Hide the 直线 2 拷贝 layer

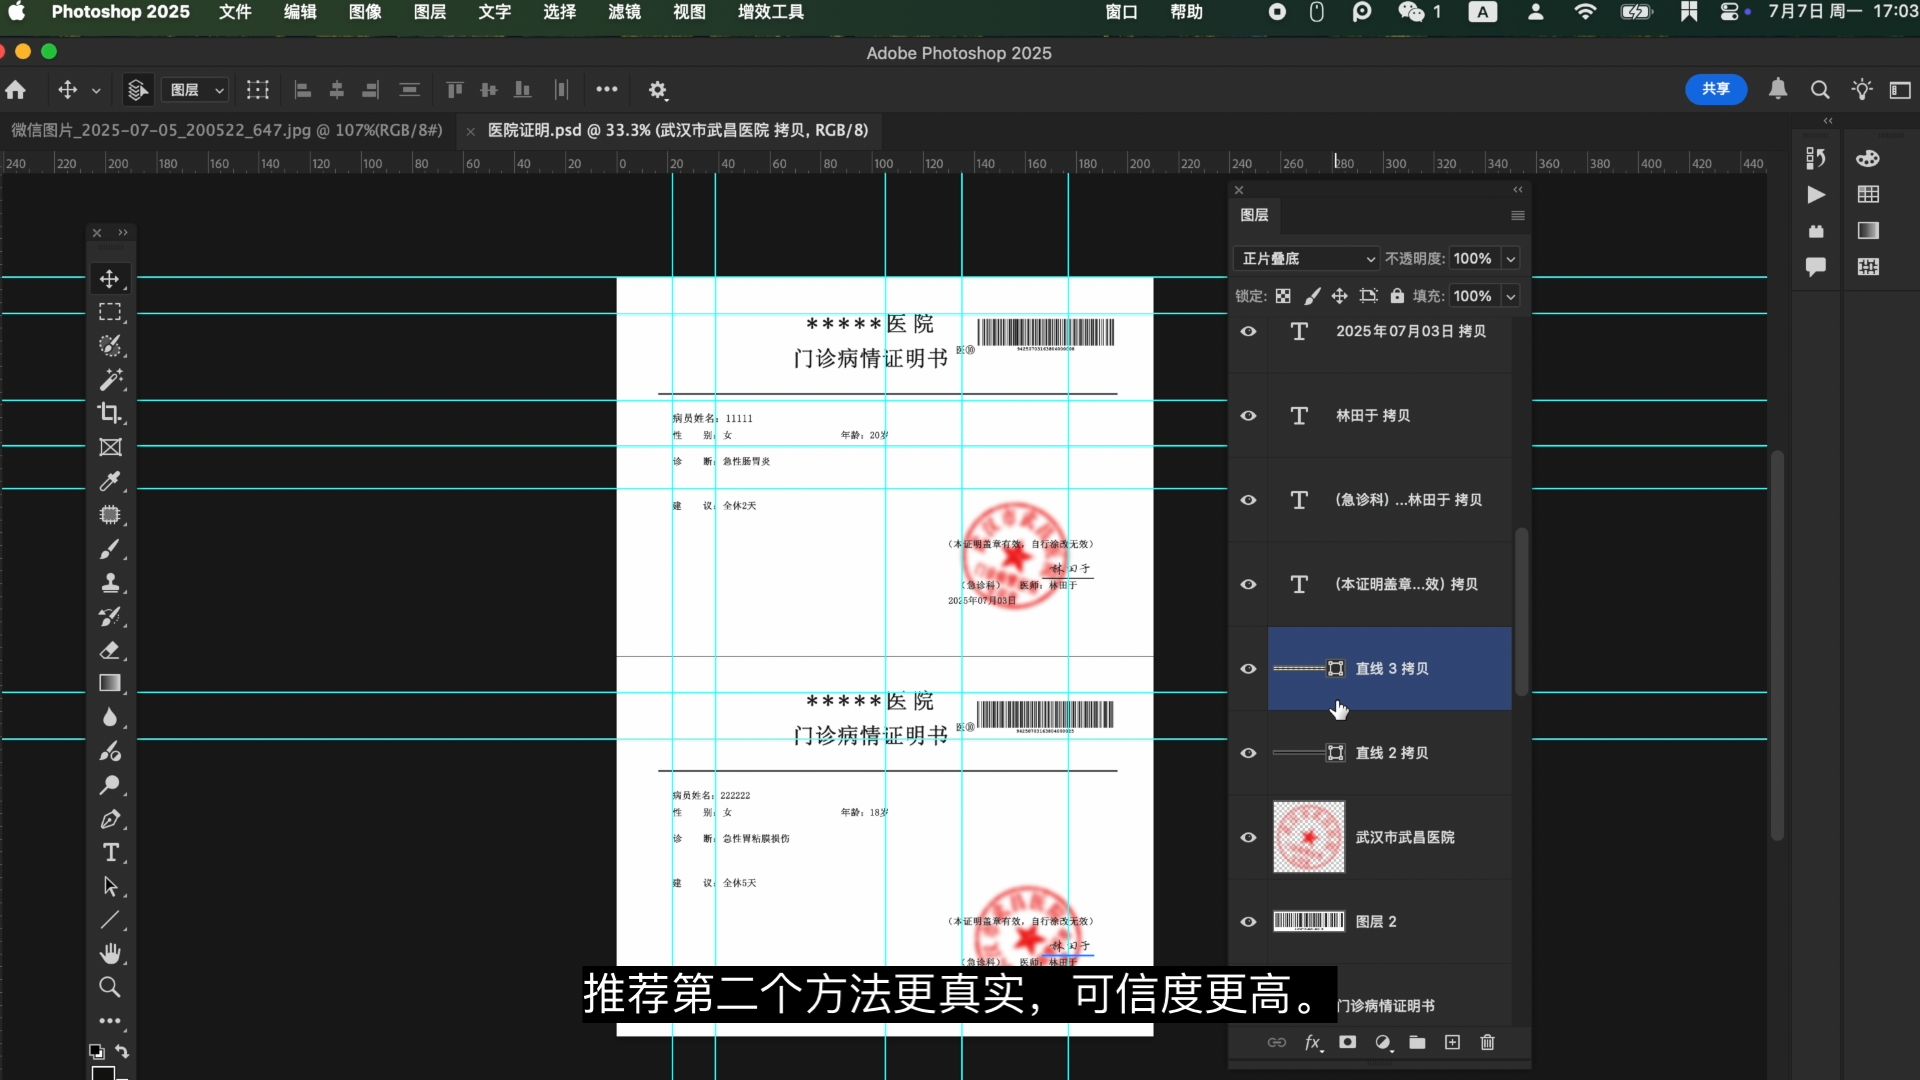pyautogui.click(x=1248, y=753)
